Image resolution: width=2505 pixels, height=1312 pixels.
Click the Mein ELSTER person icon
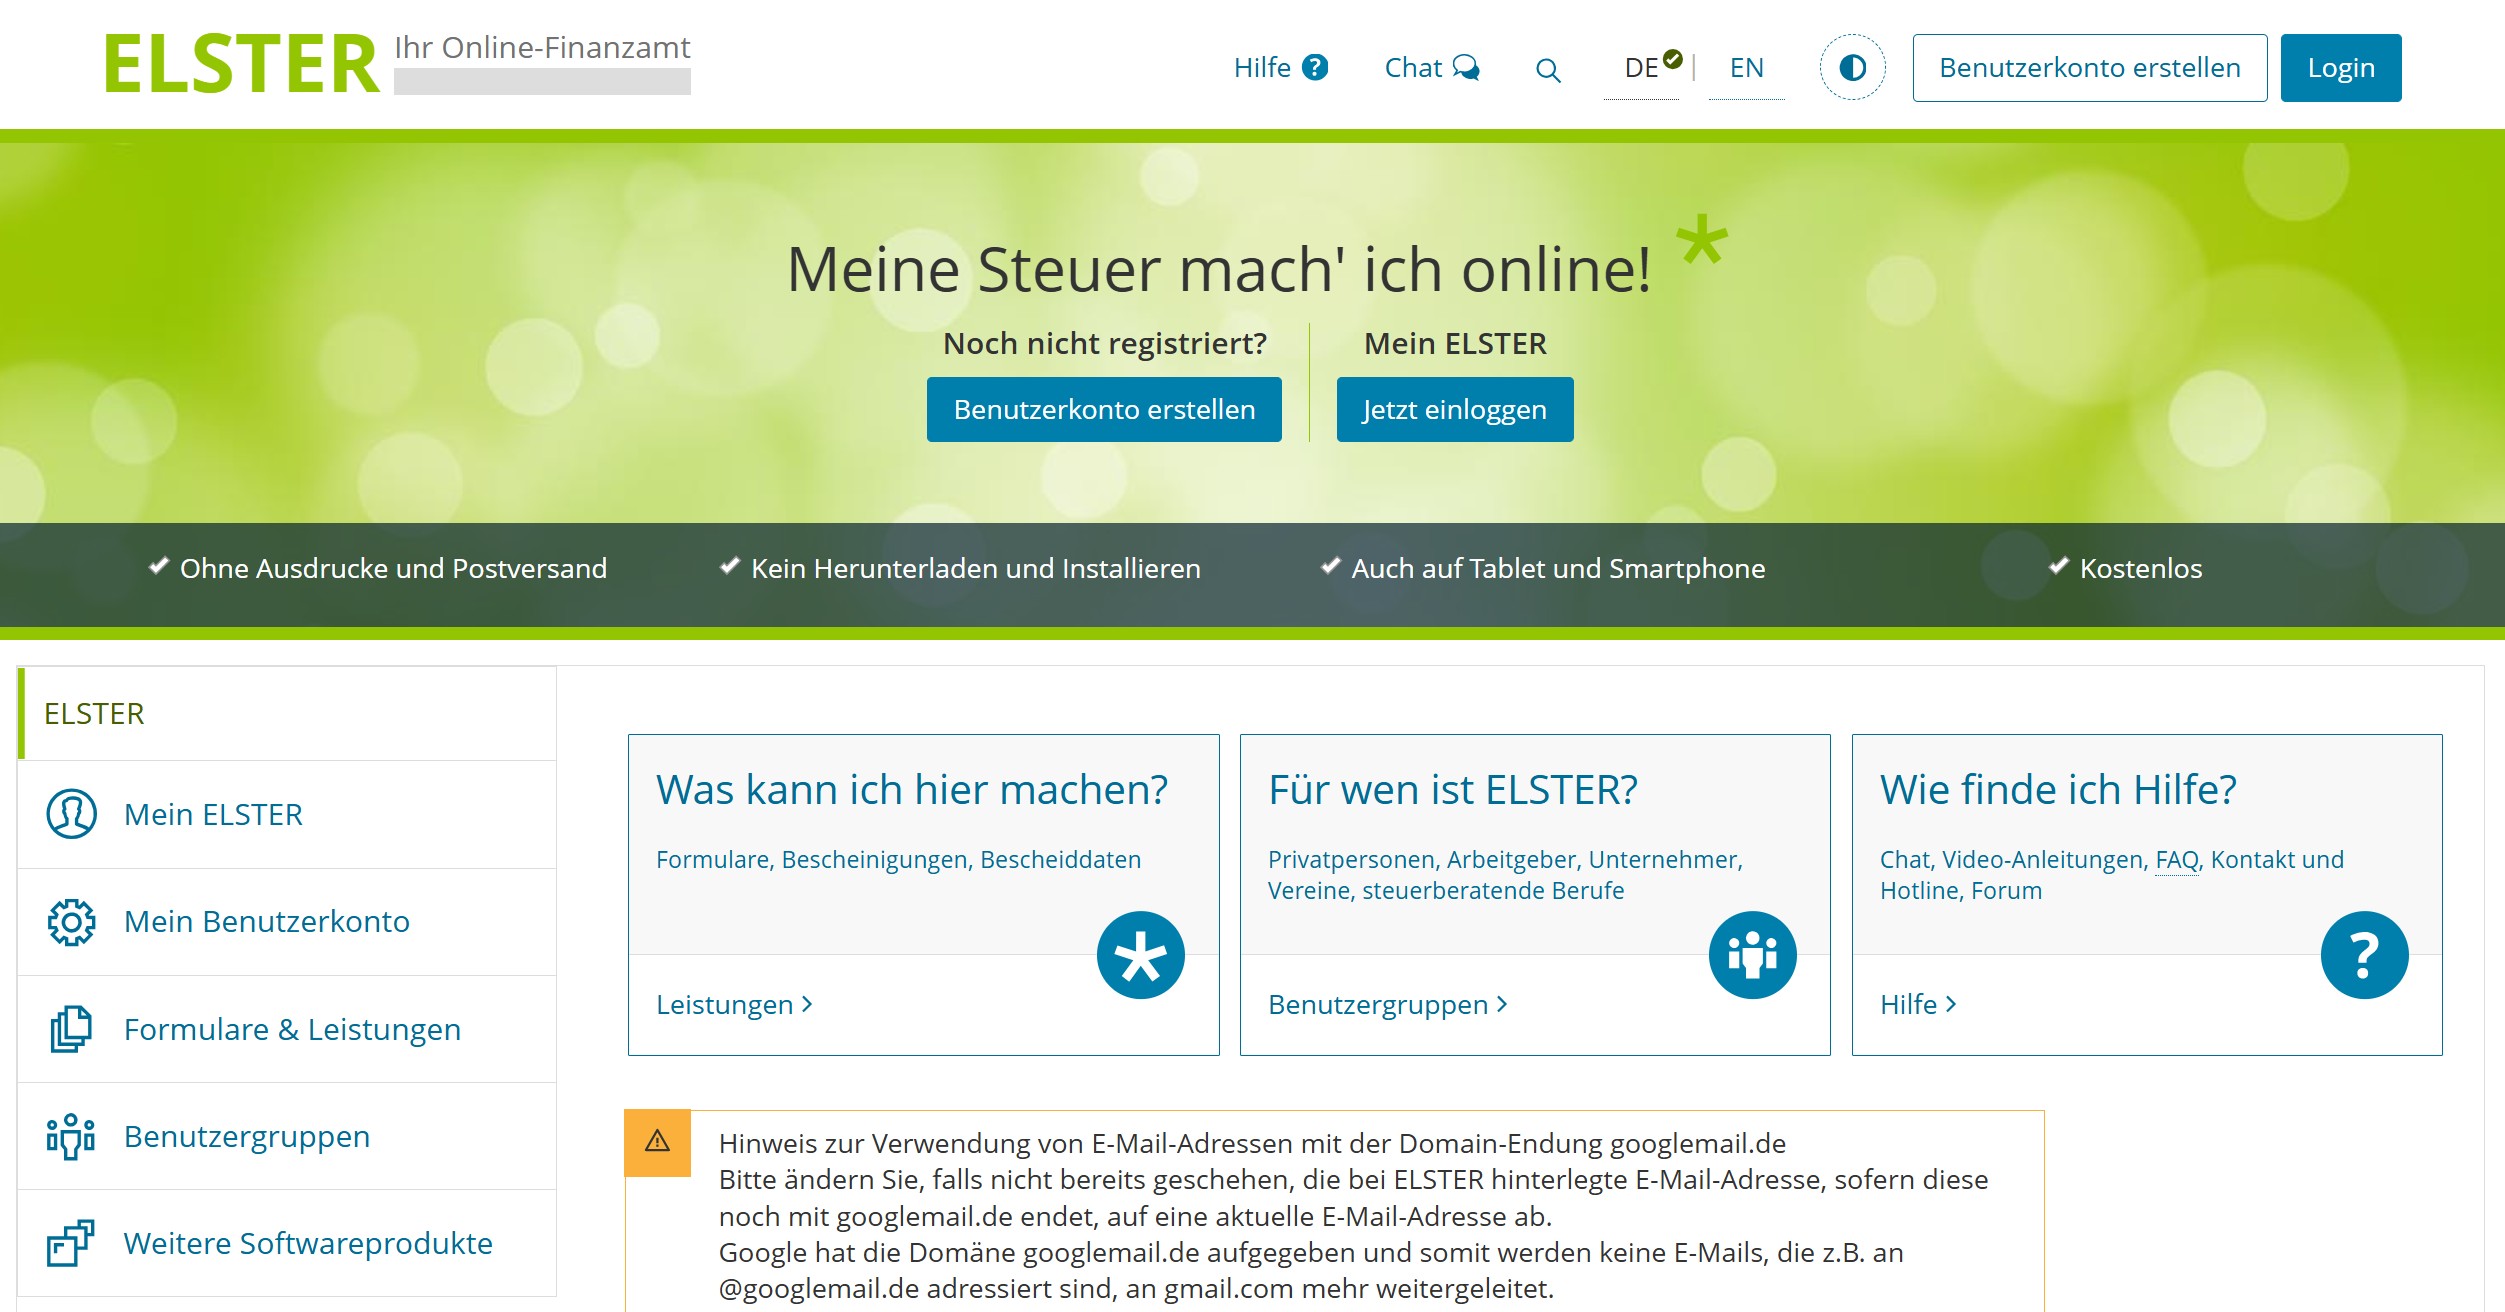point(72,814)
